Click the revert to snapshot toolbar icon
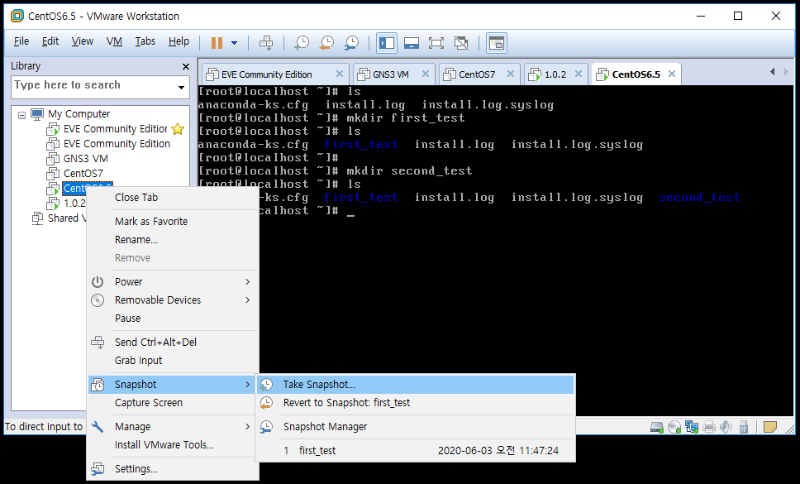The height and width of the screenshot is (484, 800). coord(327,43)
